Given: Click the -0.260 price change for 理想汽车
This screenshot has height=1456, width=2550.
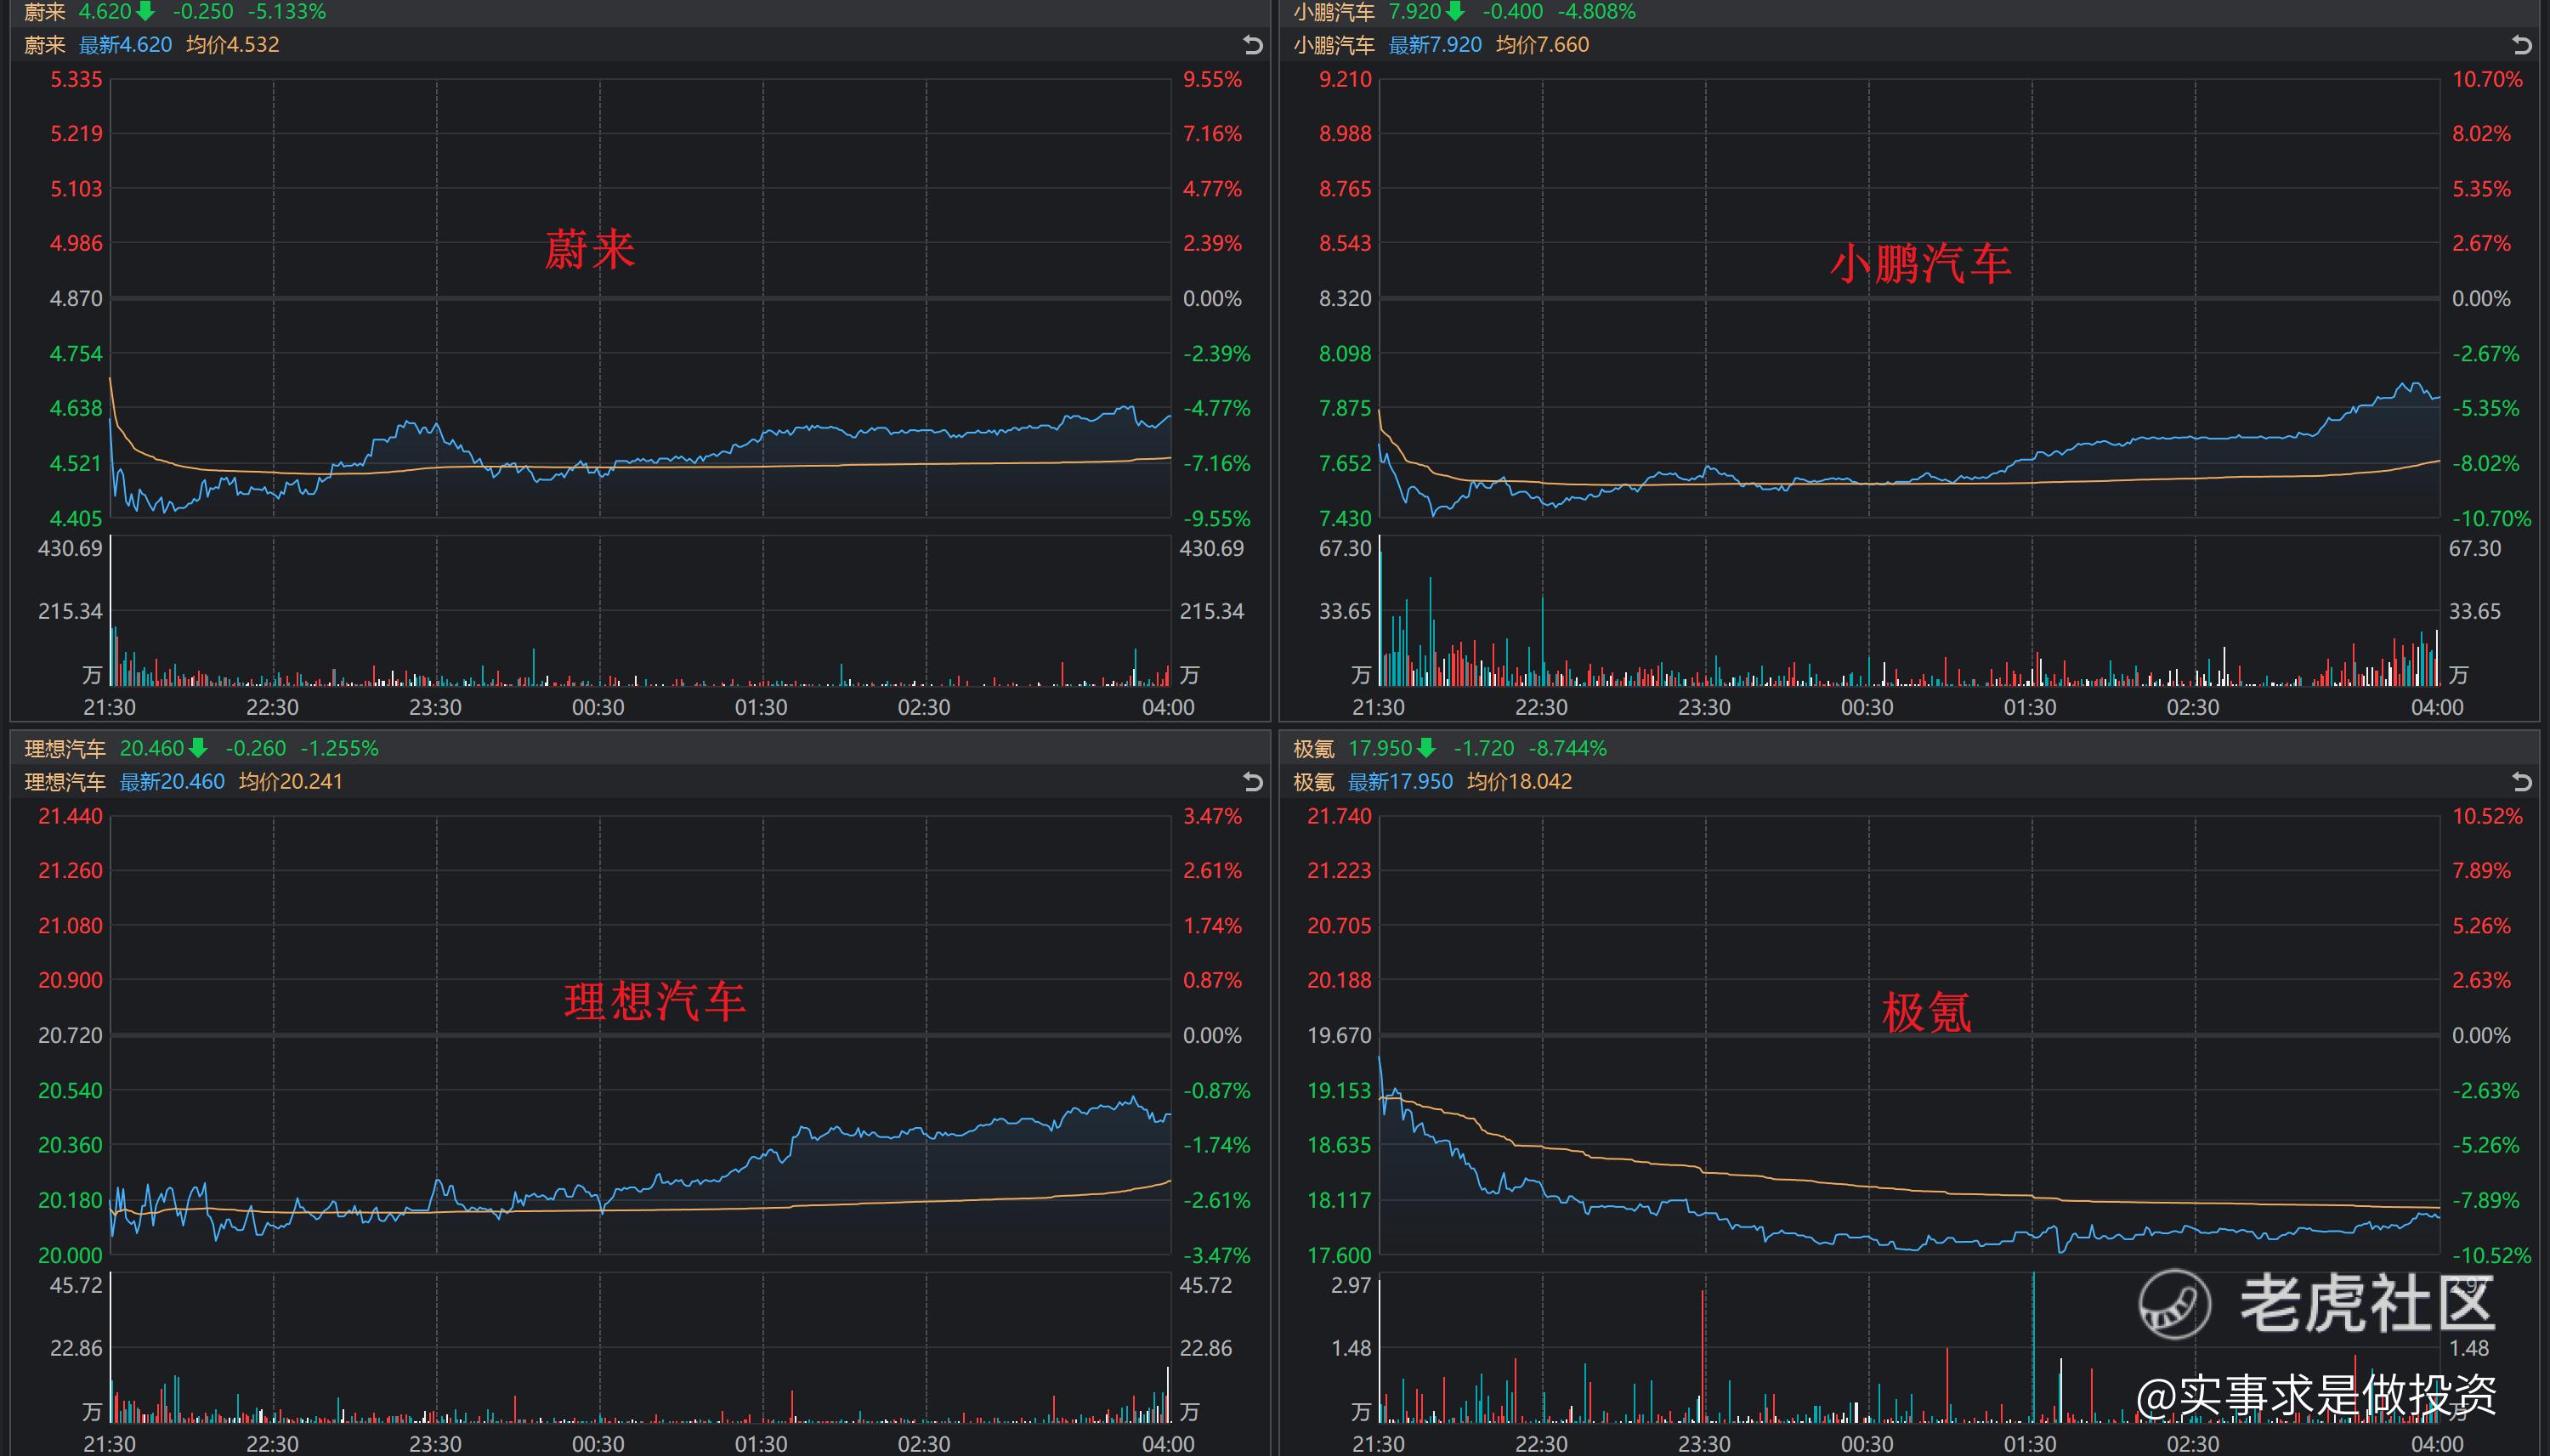Looking at the screenshot, I should [255, 748].
